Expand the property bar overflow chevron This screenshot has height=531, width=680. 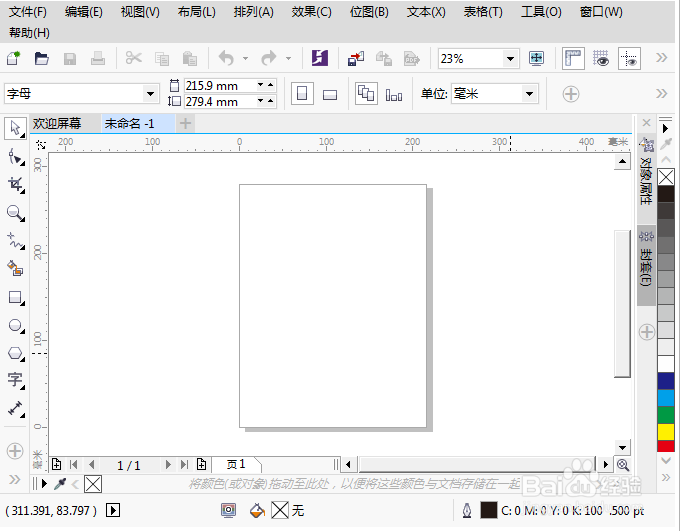click(662, 93)
